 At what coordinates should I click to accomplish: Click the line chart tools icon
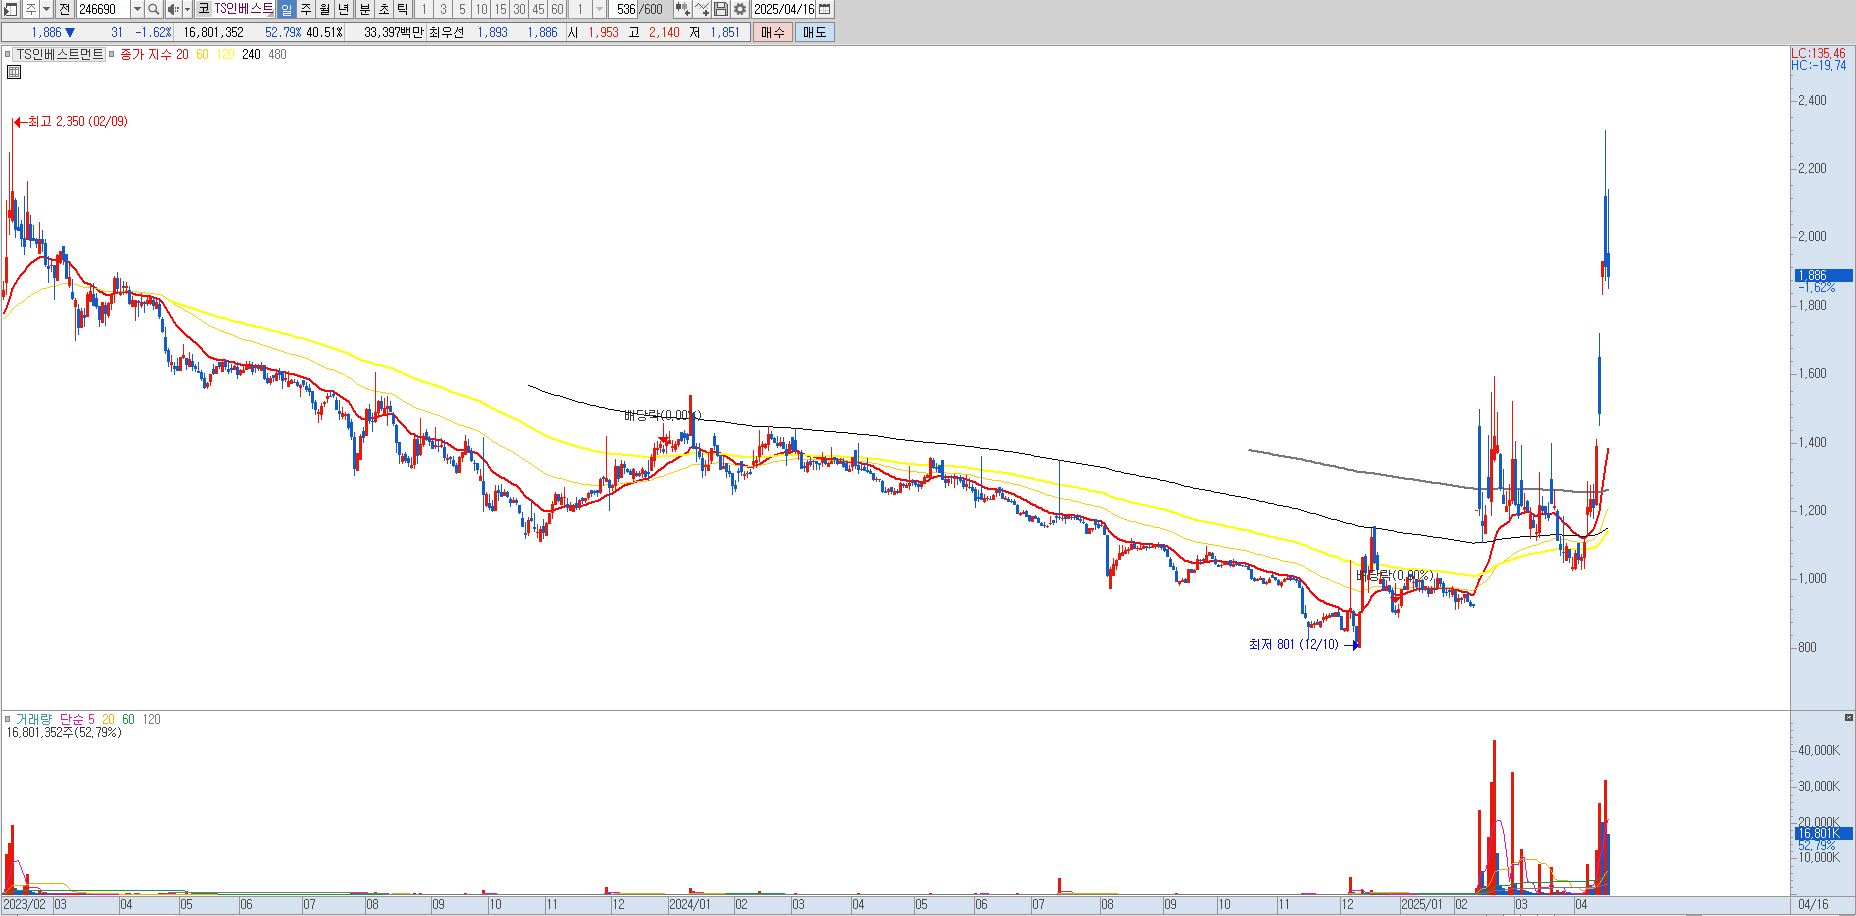click(x=702, y=9)
